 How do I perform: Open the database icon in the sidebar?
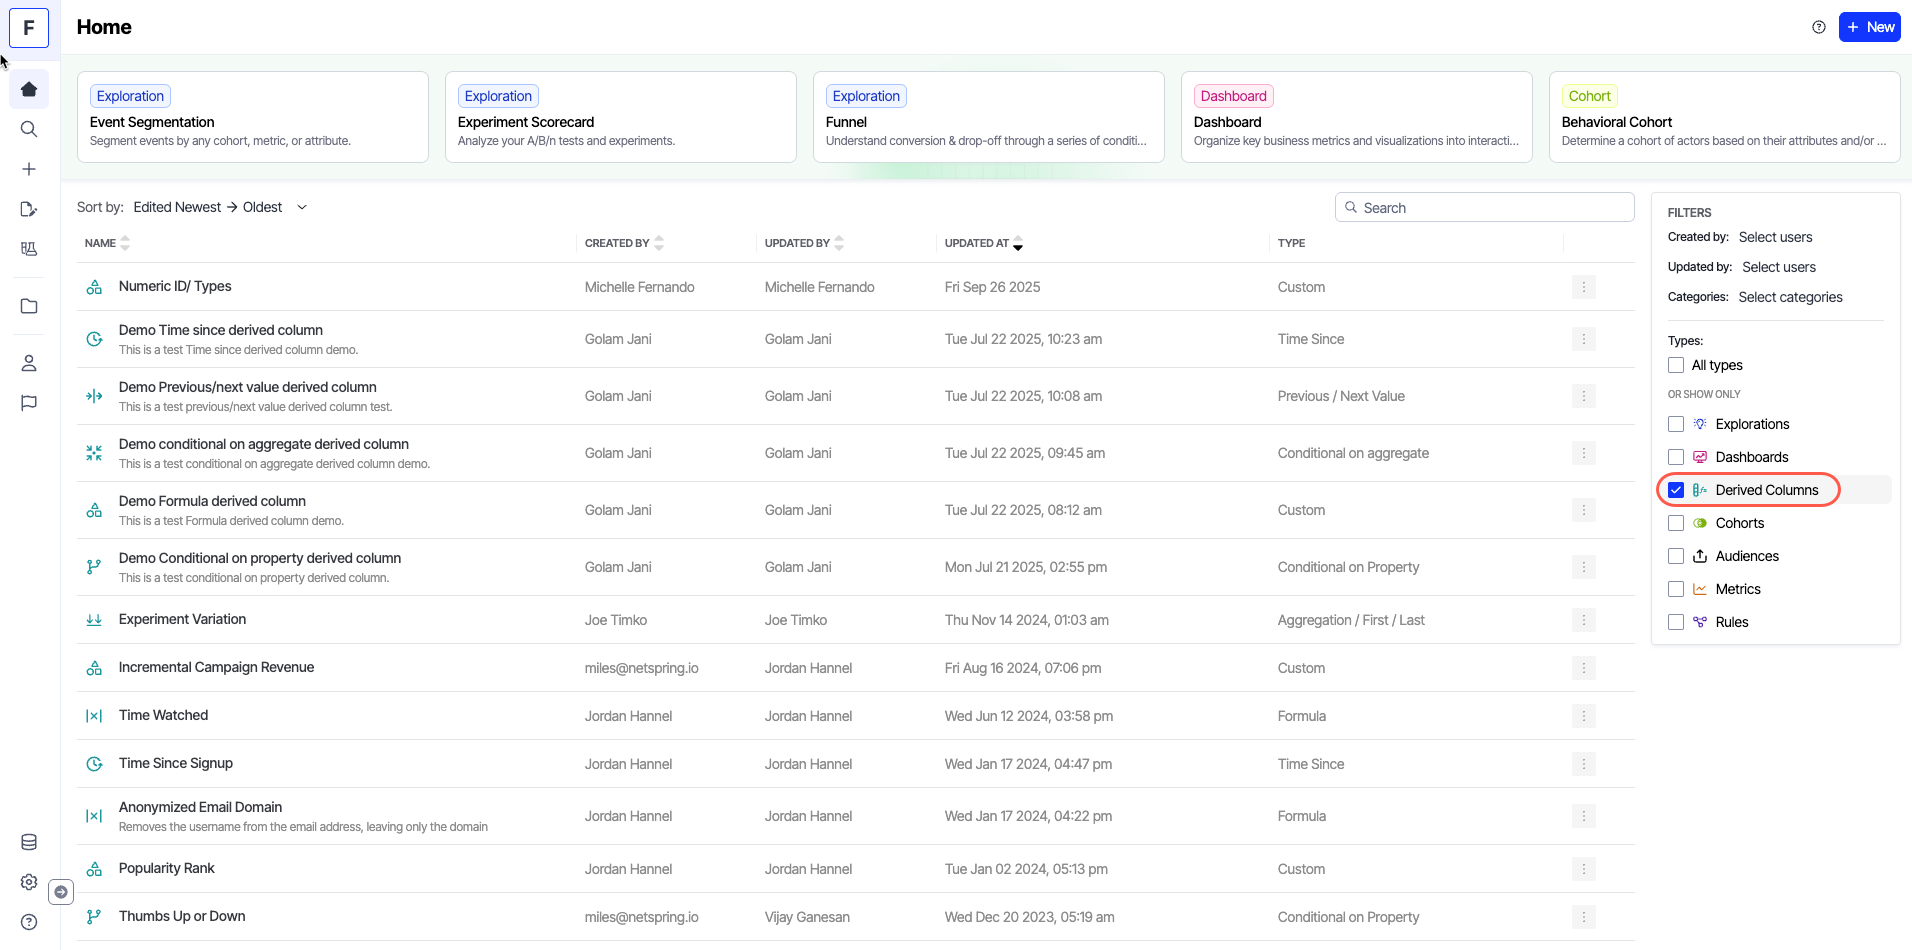[29, 842]
